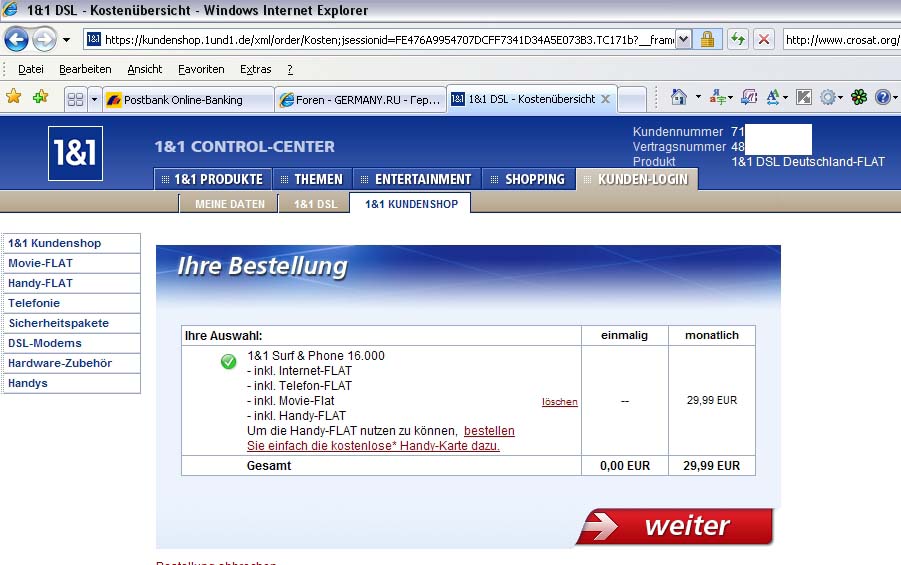Select Movie-FLAT in the left sidebar
Image resolution: width=901 pixels, height=565 pixels.
point(41,263)
